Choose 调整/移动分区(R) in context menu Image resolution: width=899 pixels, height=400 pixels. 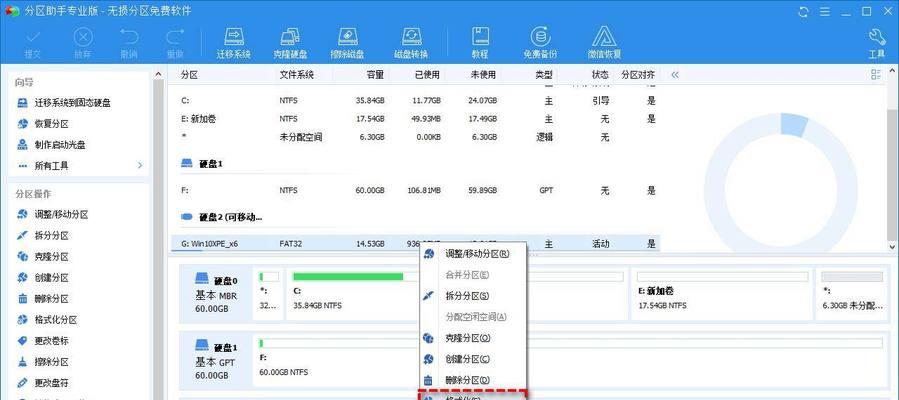click(x=473, y=253)
